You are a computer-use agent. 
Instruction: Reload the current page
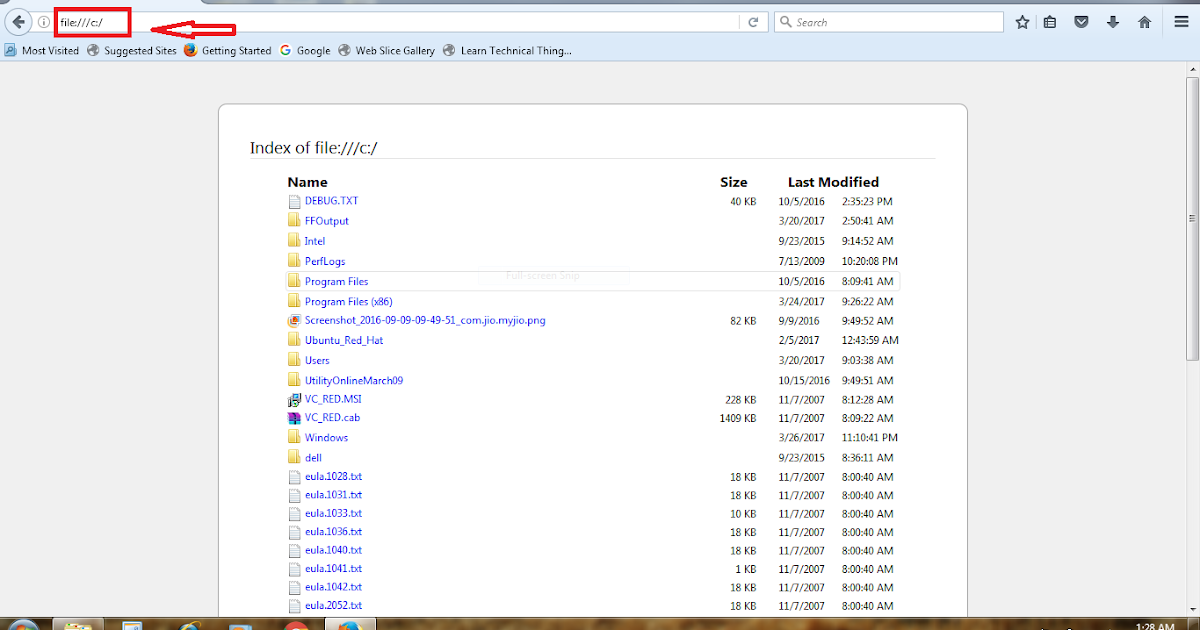tap(753, 21)
